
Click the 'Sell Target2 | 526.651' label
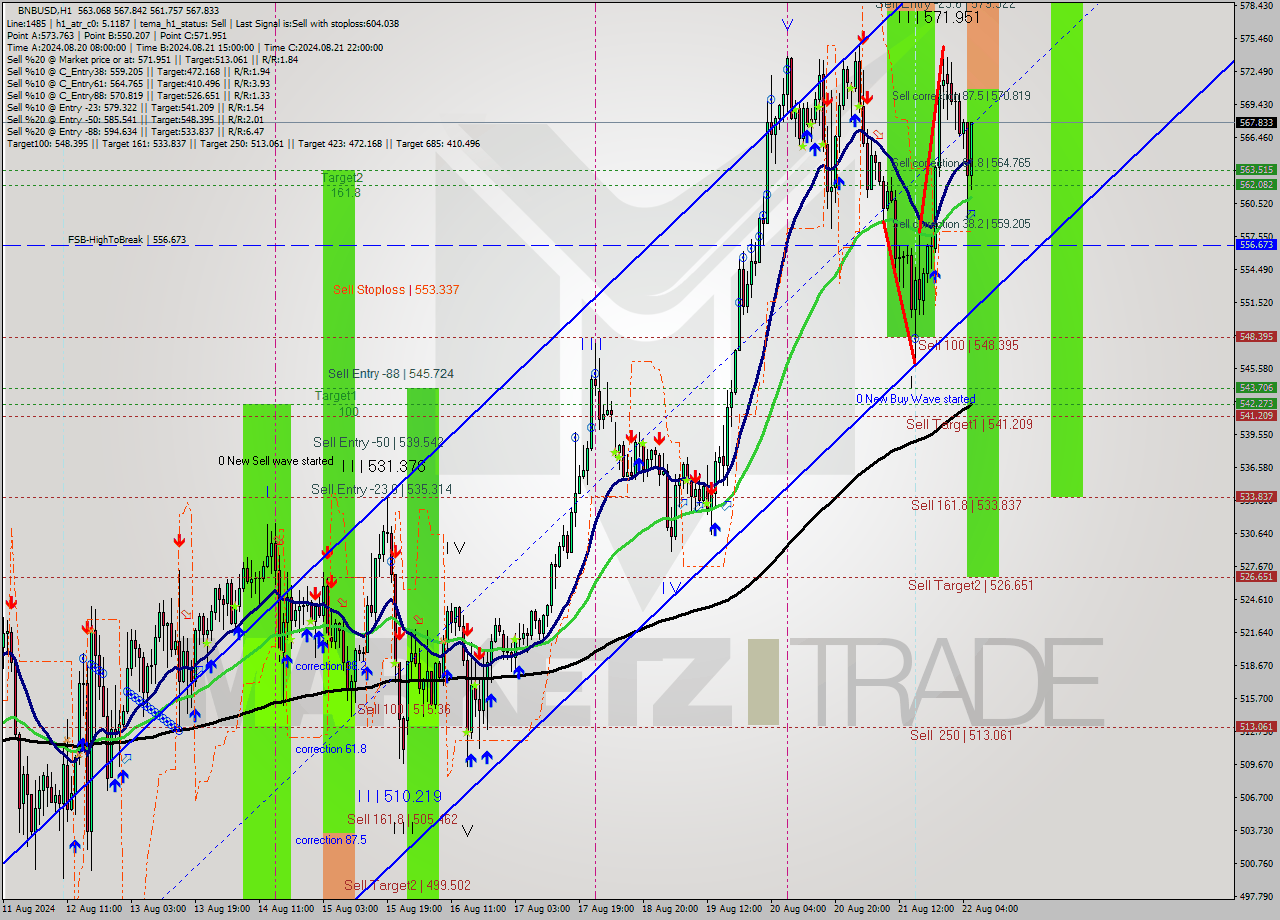coord(970,585)
